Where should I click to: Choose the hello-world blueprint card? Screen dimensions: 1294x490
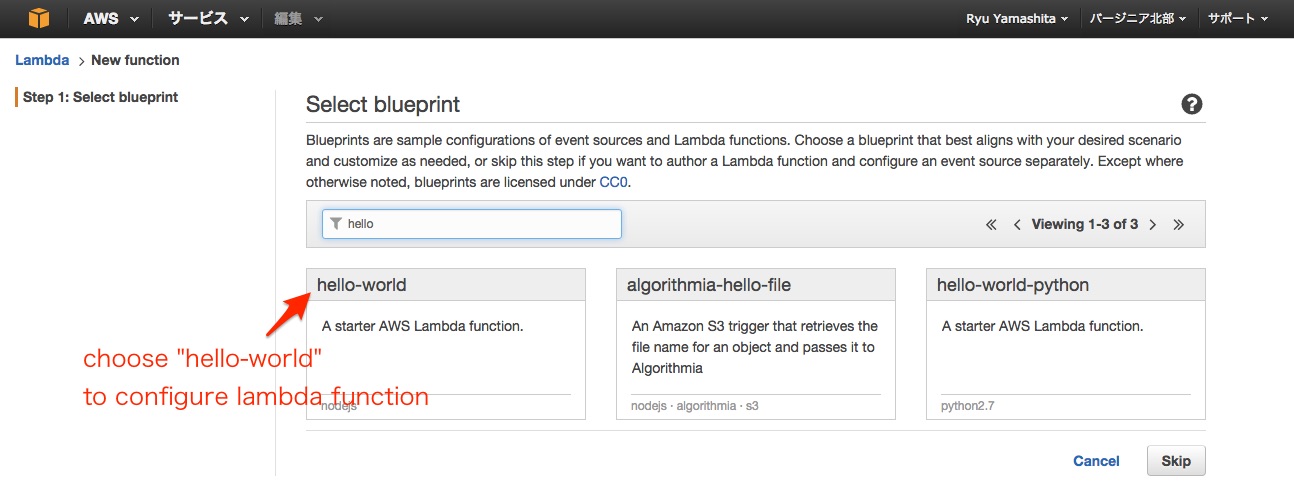[446, 344]
